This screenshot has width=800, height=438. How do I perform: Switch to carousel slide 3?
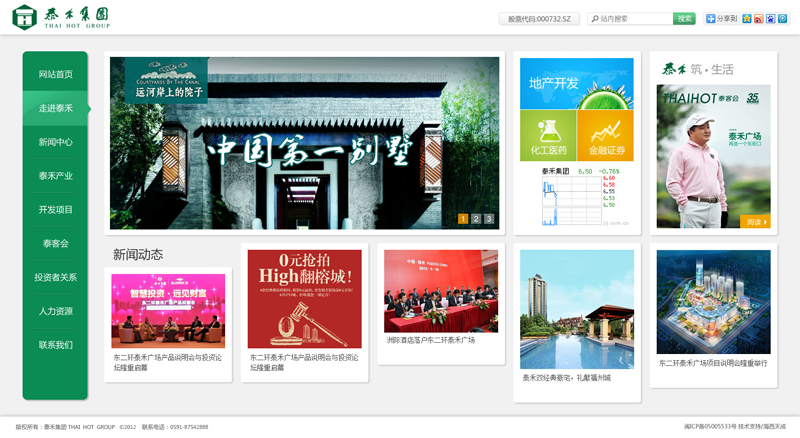(x=489, y=218)
